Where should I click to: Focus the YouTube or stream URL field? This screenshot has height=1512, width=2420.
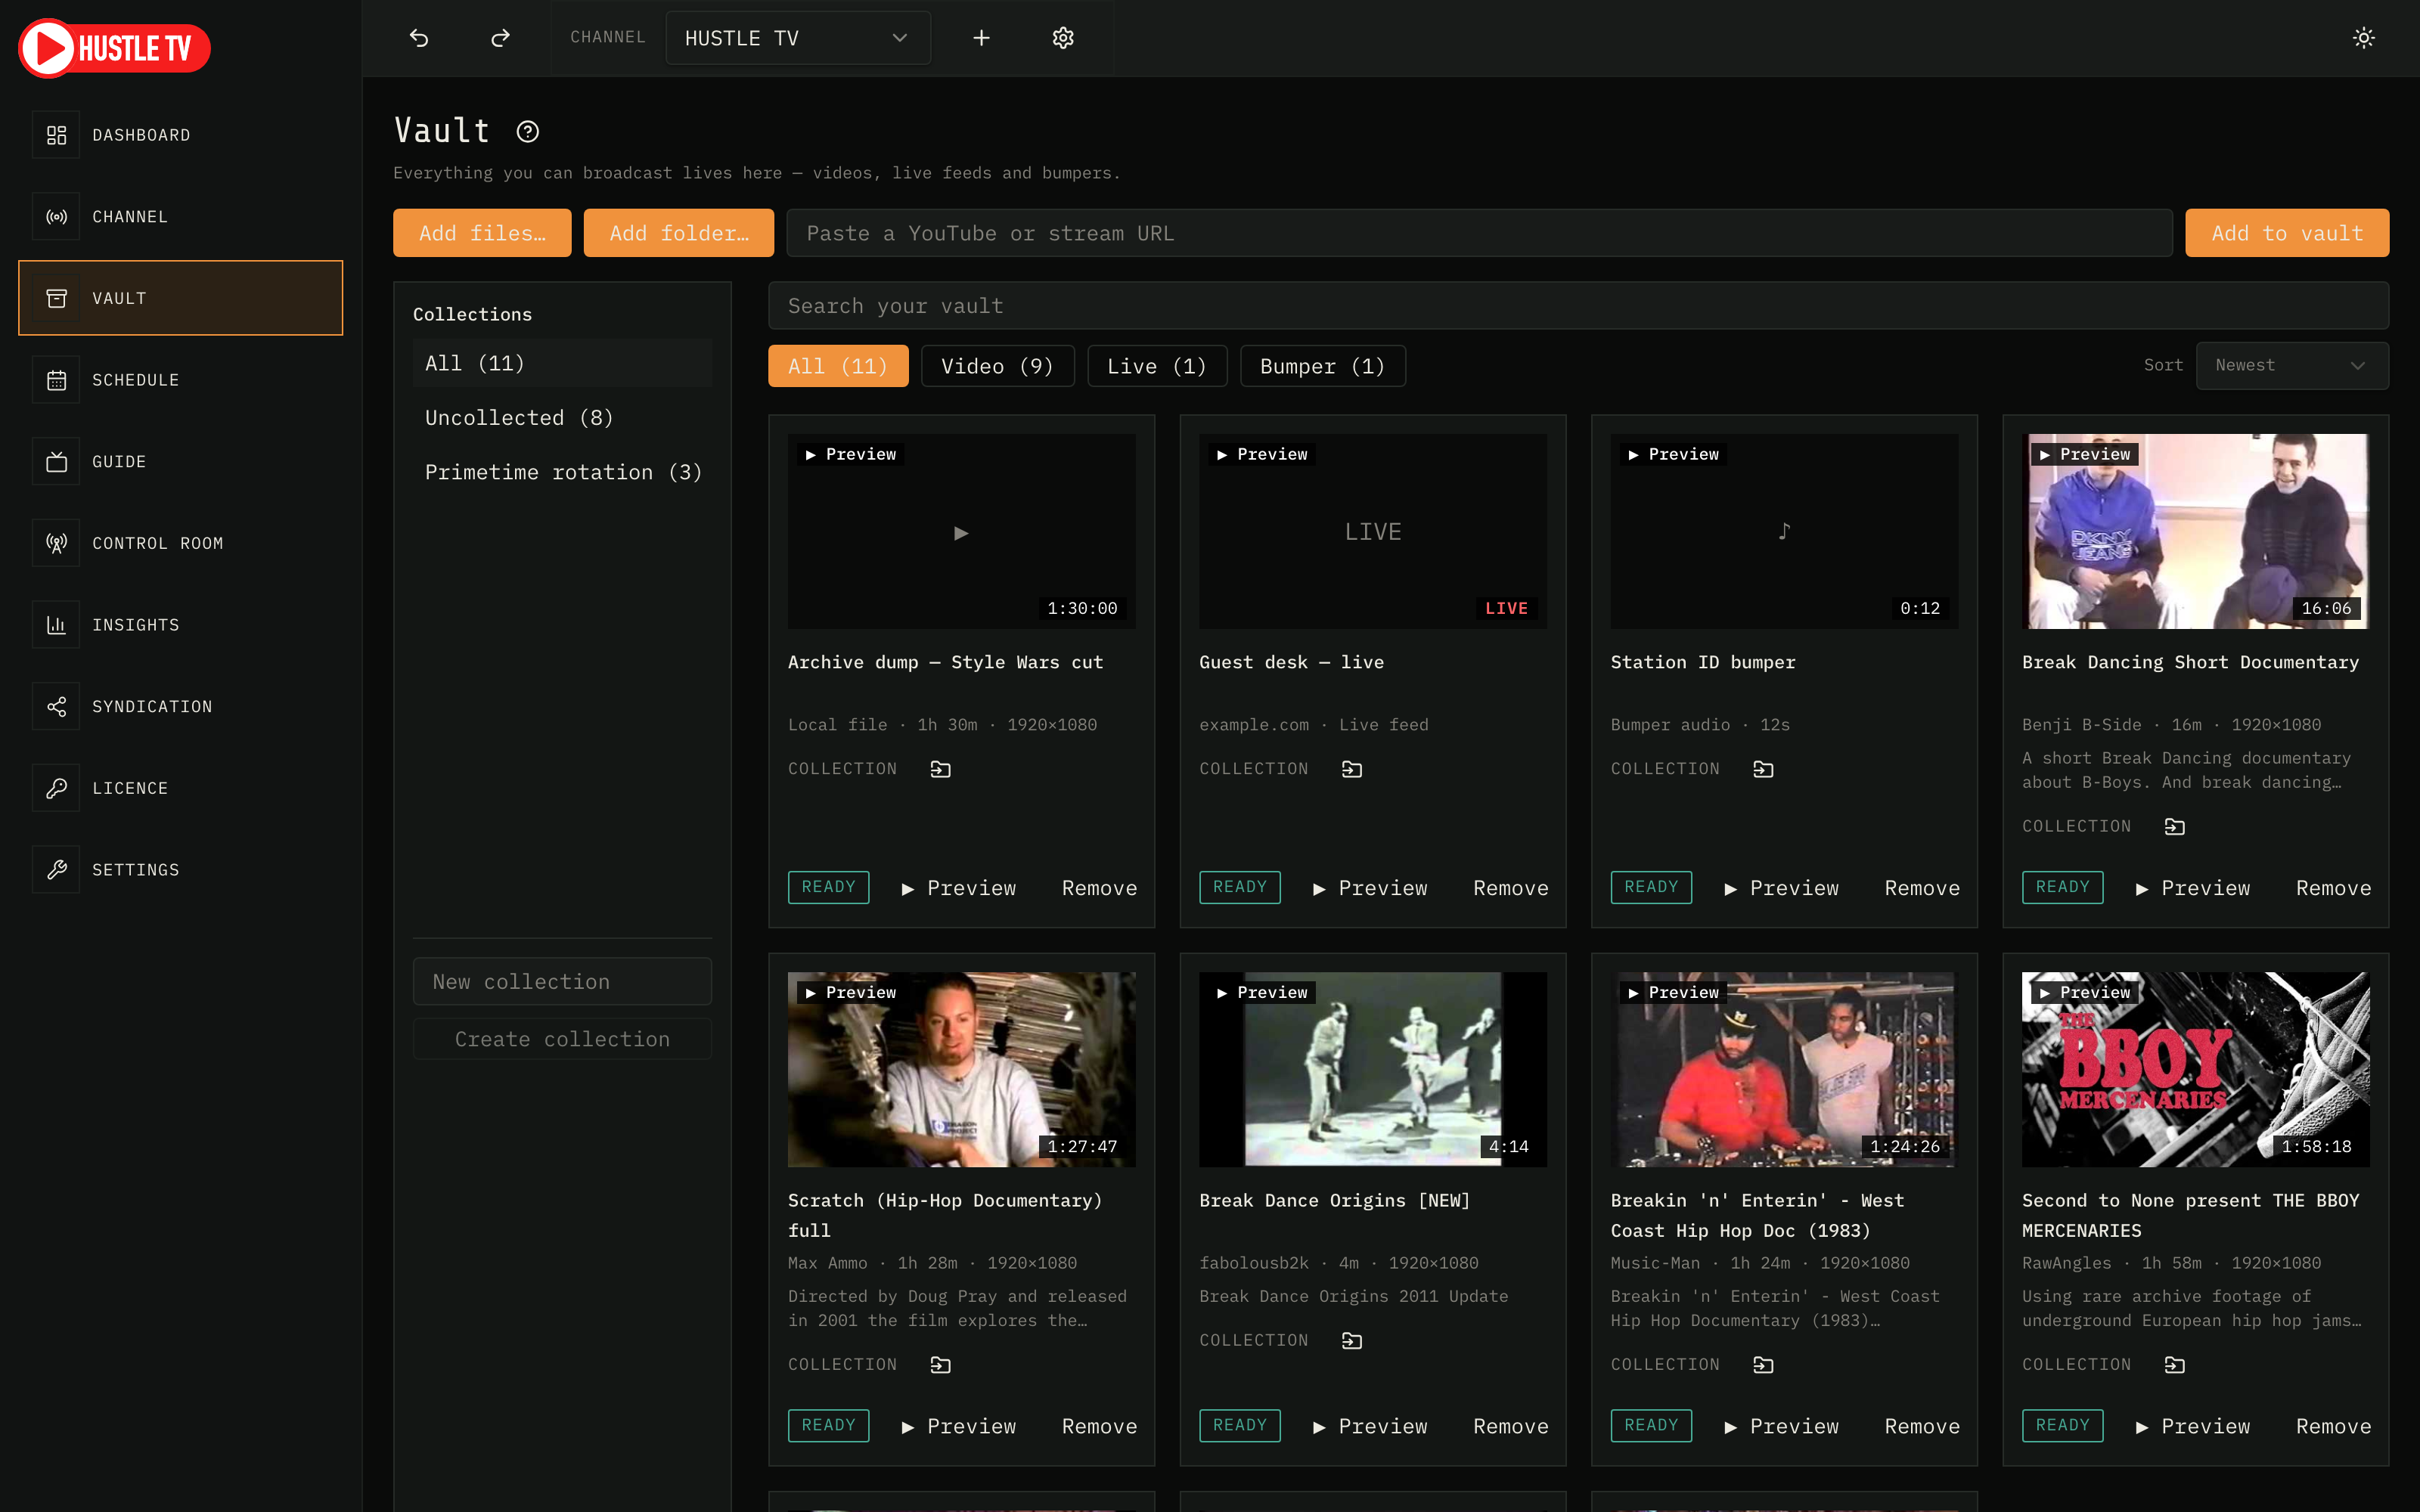[1480, 233]
